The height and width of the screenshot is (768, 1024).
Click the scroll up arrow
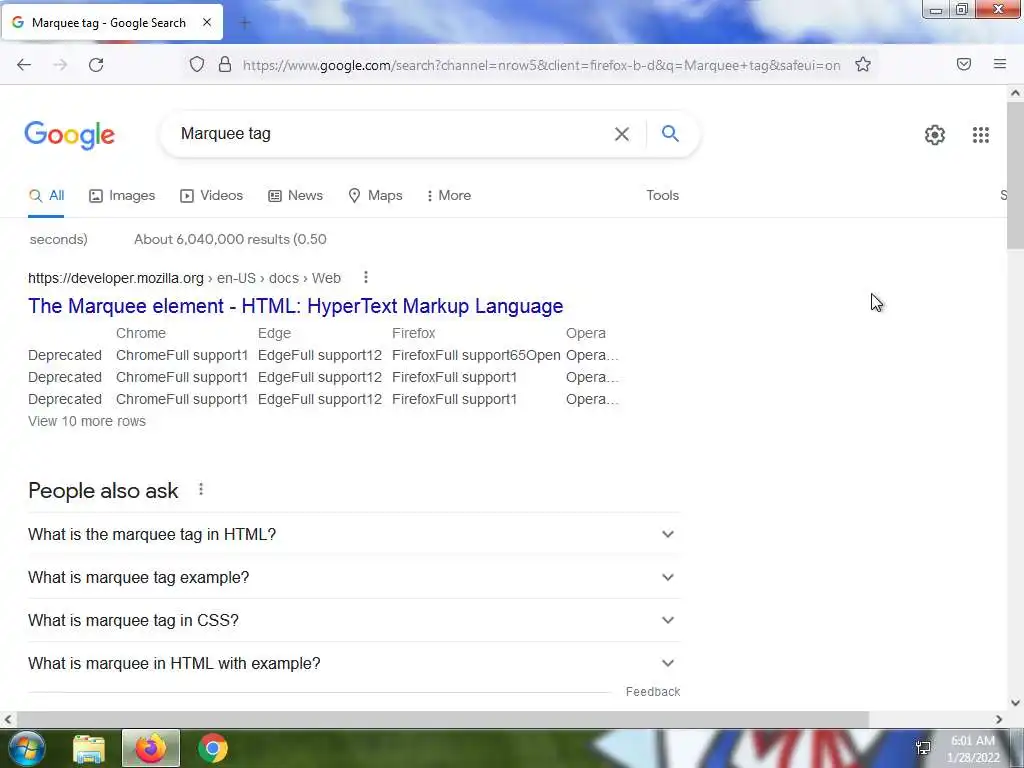1015,93
